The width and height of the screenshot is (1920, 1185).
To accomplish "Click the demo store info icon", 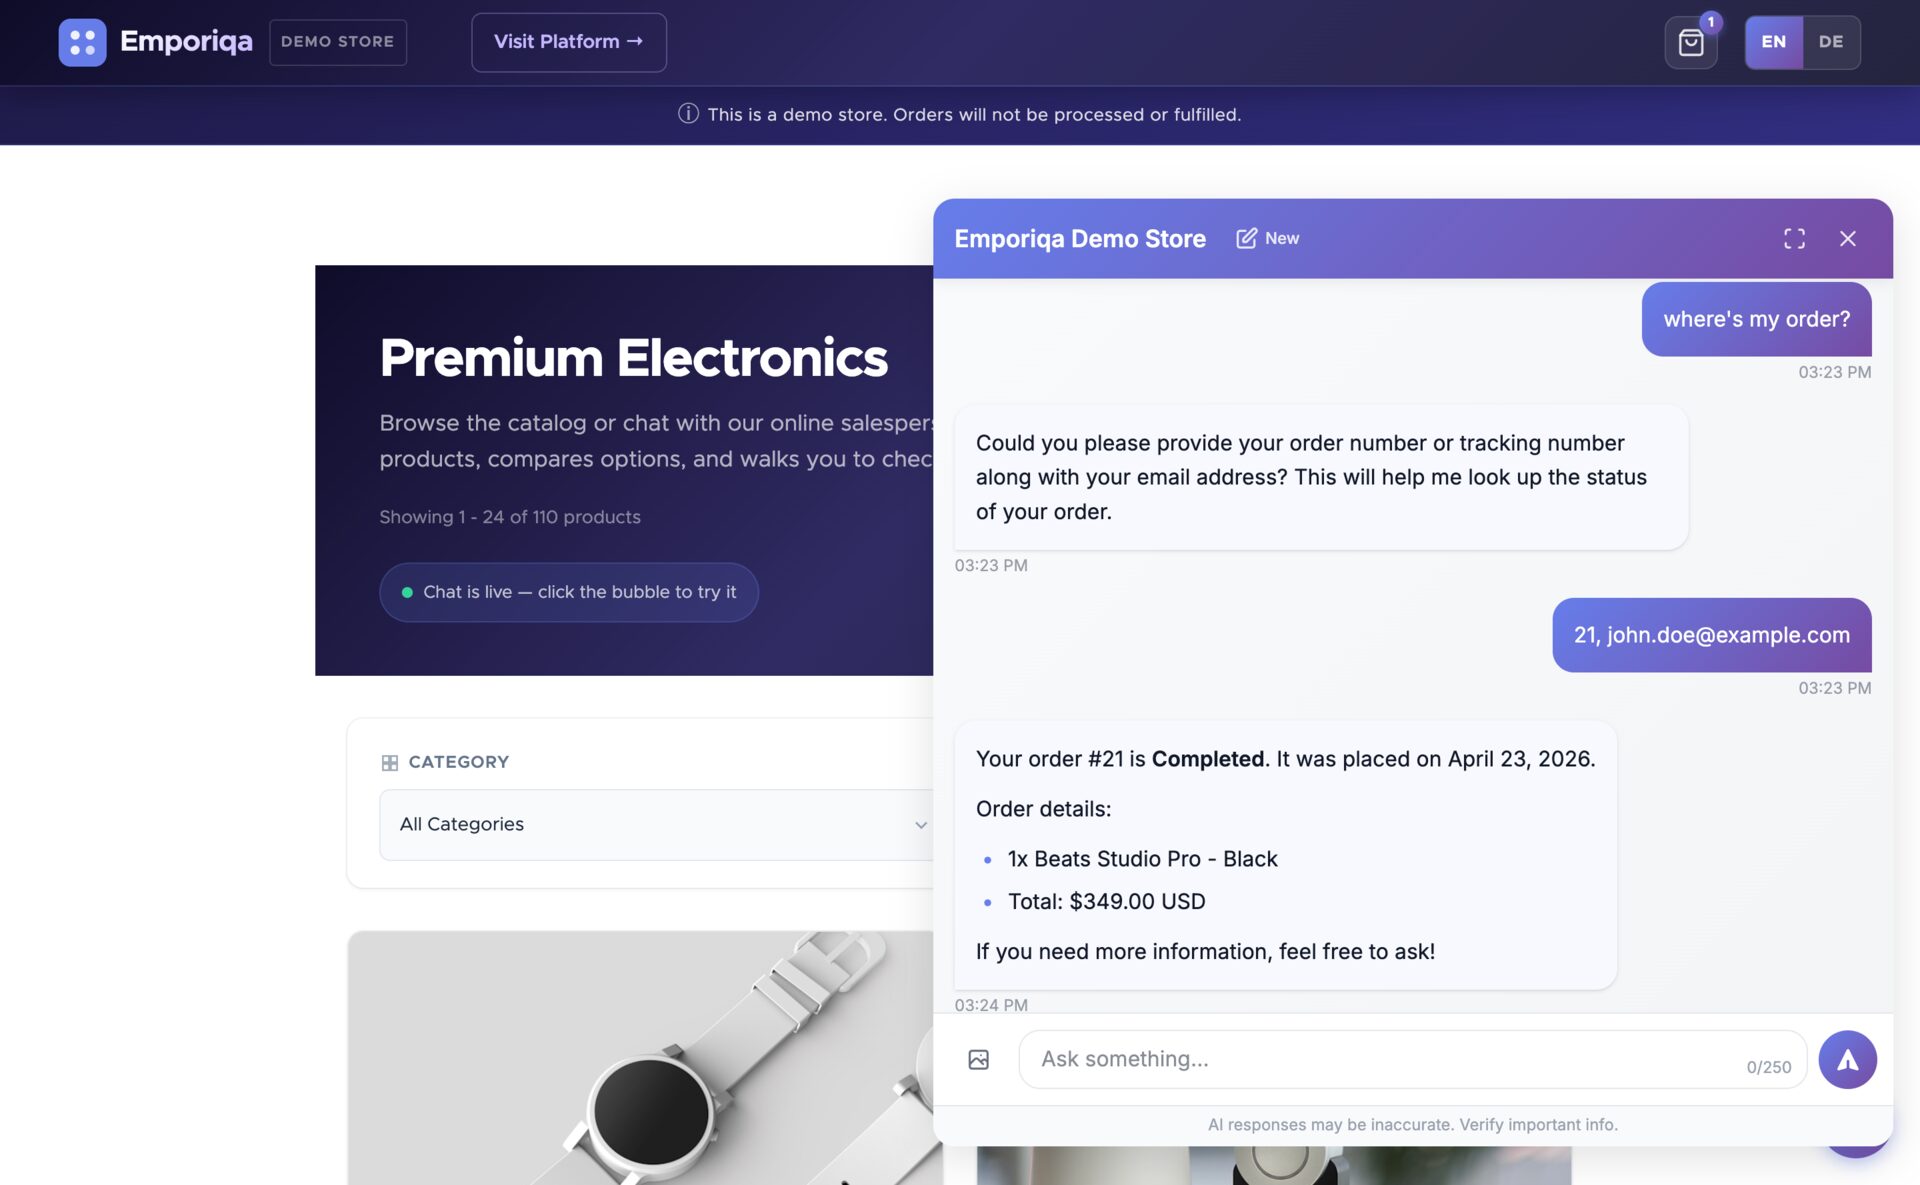I will pyautogui.click(x=688, y=114).
